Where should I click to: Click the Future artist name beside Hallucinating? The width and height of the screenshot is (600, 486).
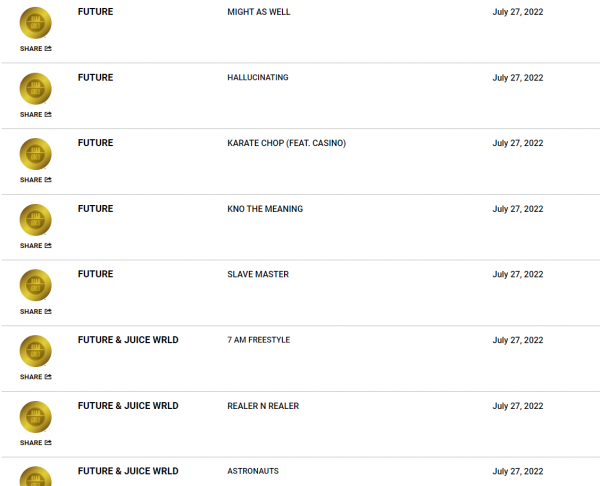pos(96,77)
